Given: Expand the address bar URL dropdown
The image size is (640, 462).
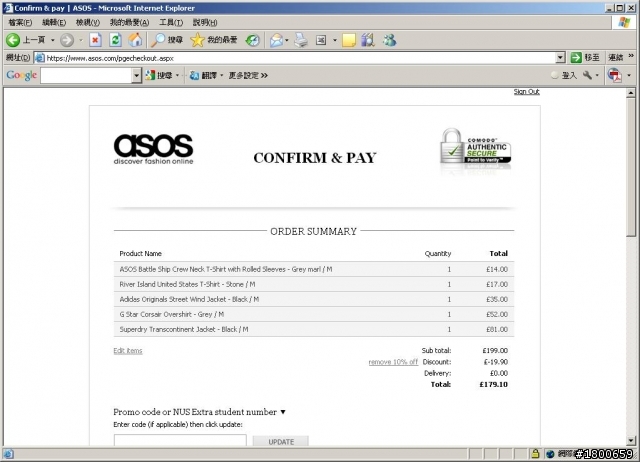Looking at the screenshot, I should tap(560, 58).
